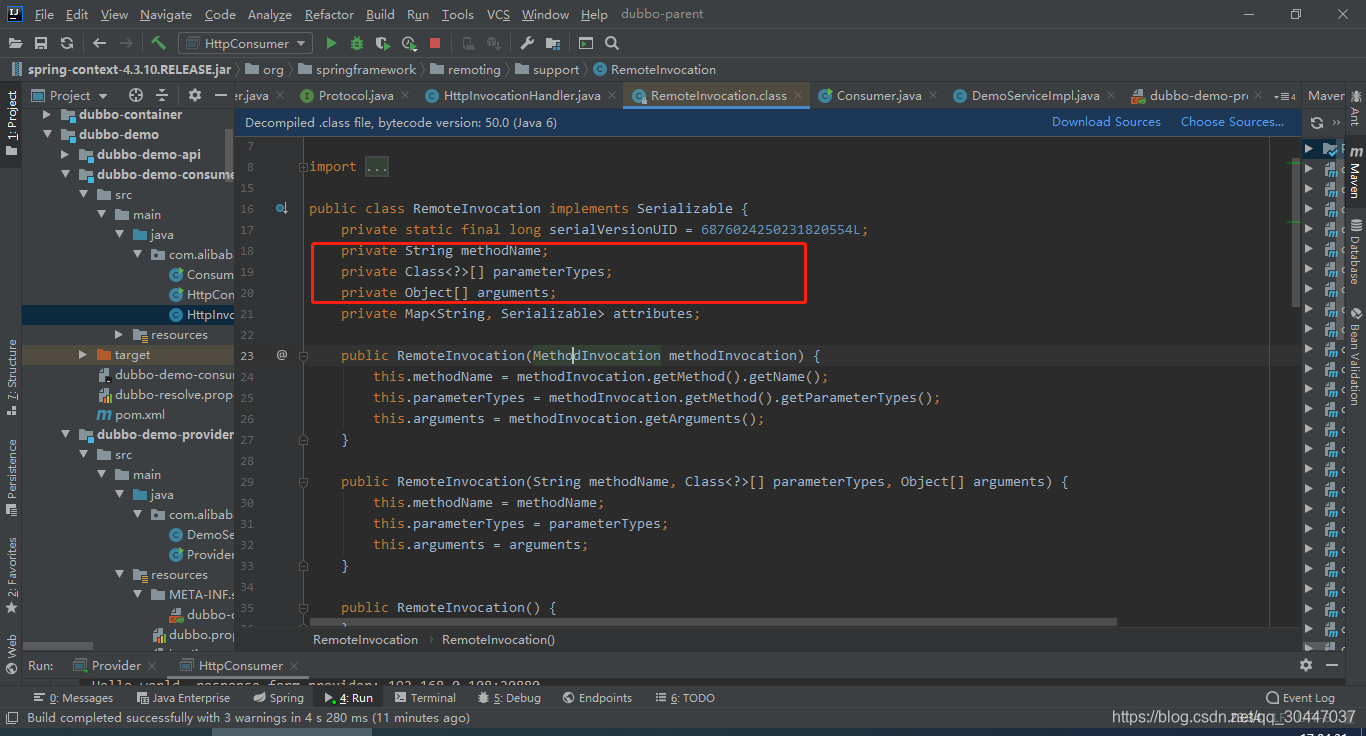1366x736 pixels.
Task: Open the Endpoints tool window
Action: tap(597, 698)
